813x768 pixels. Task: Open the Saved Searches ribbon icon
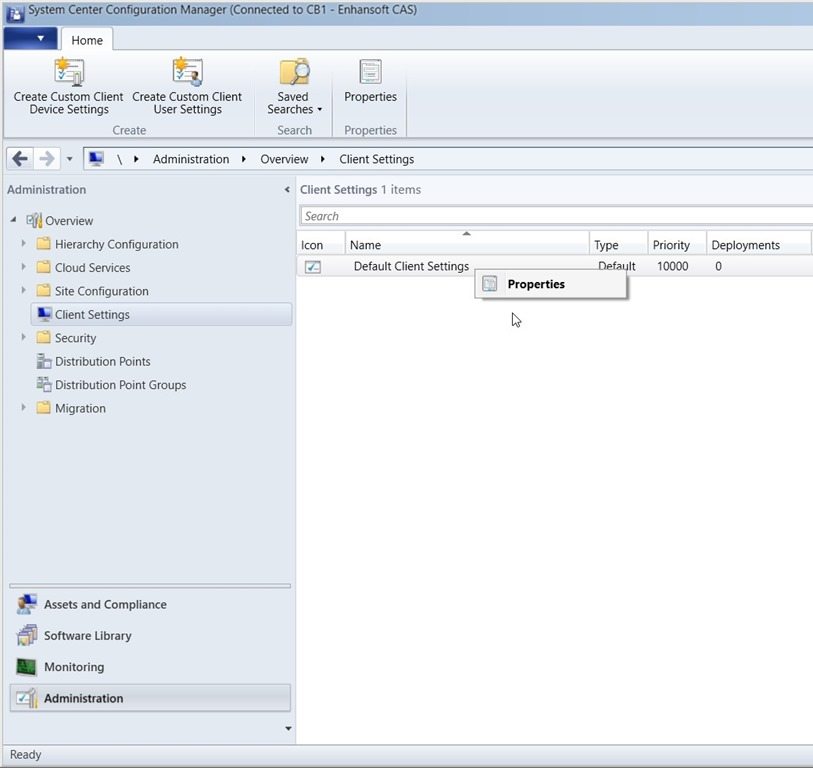[x=294, y=72]
